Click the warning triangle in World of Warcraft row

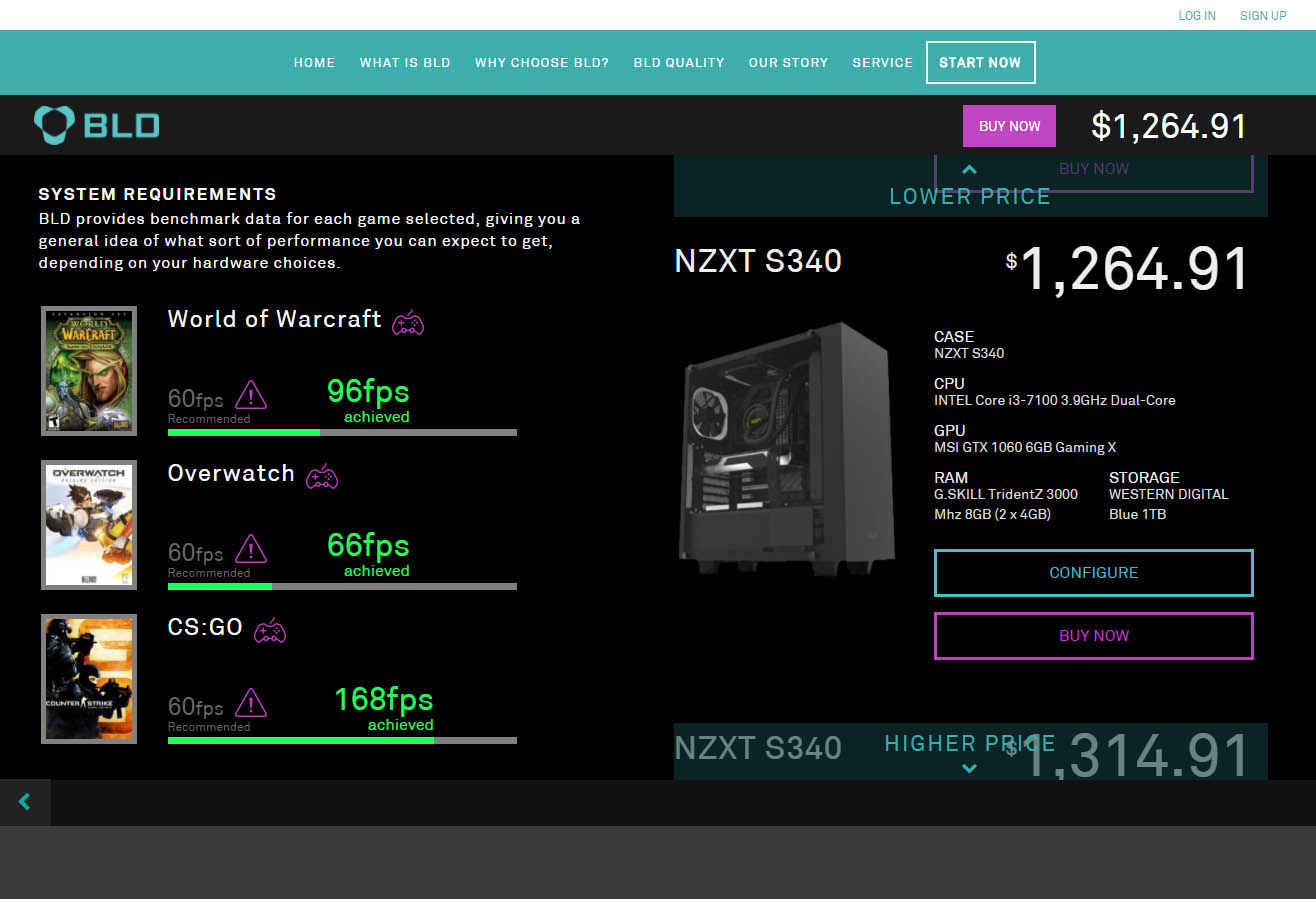click(x=250, y=394)
